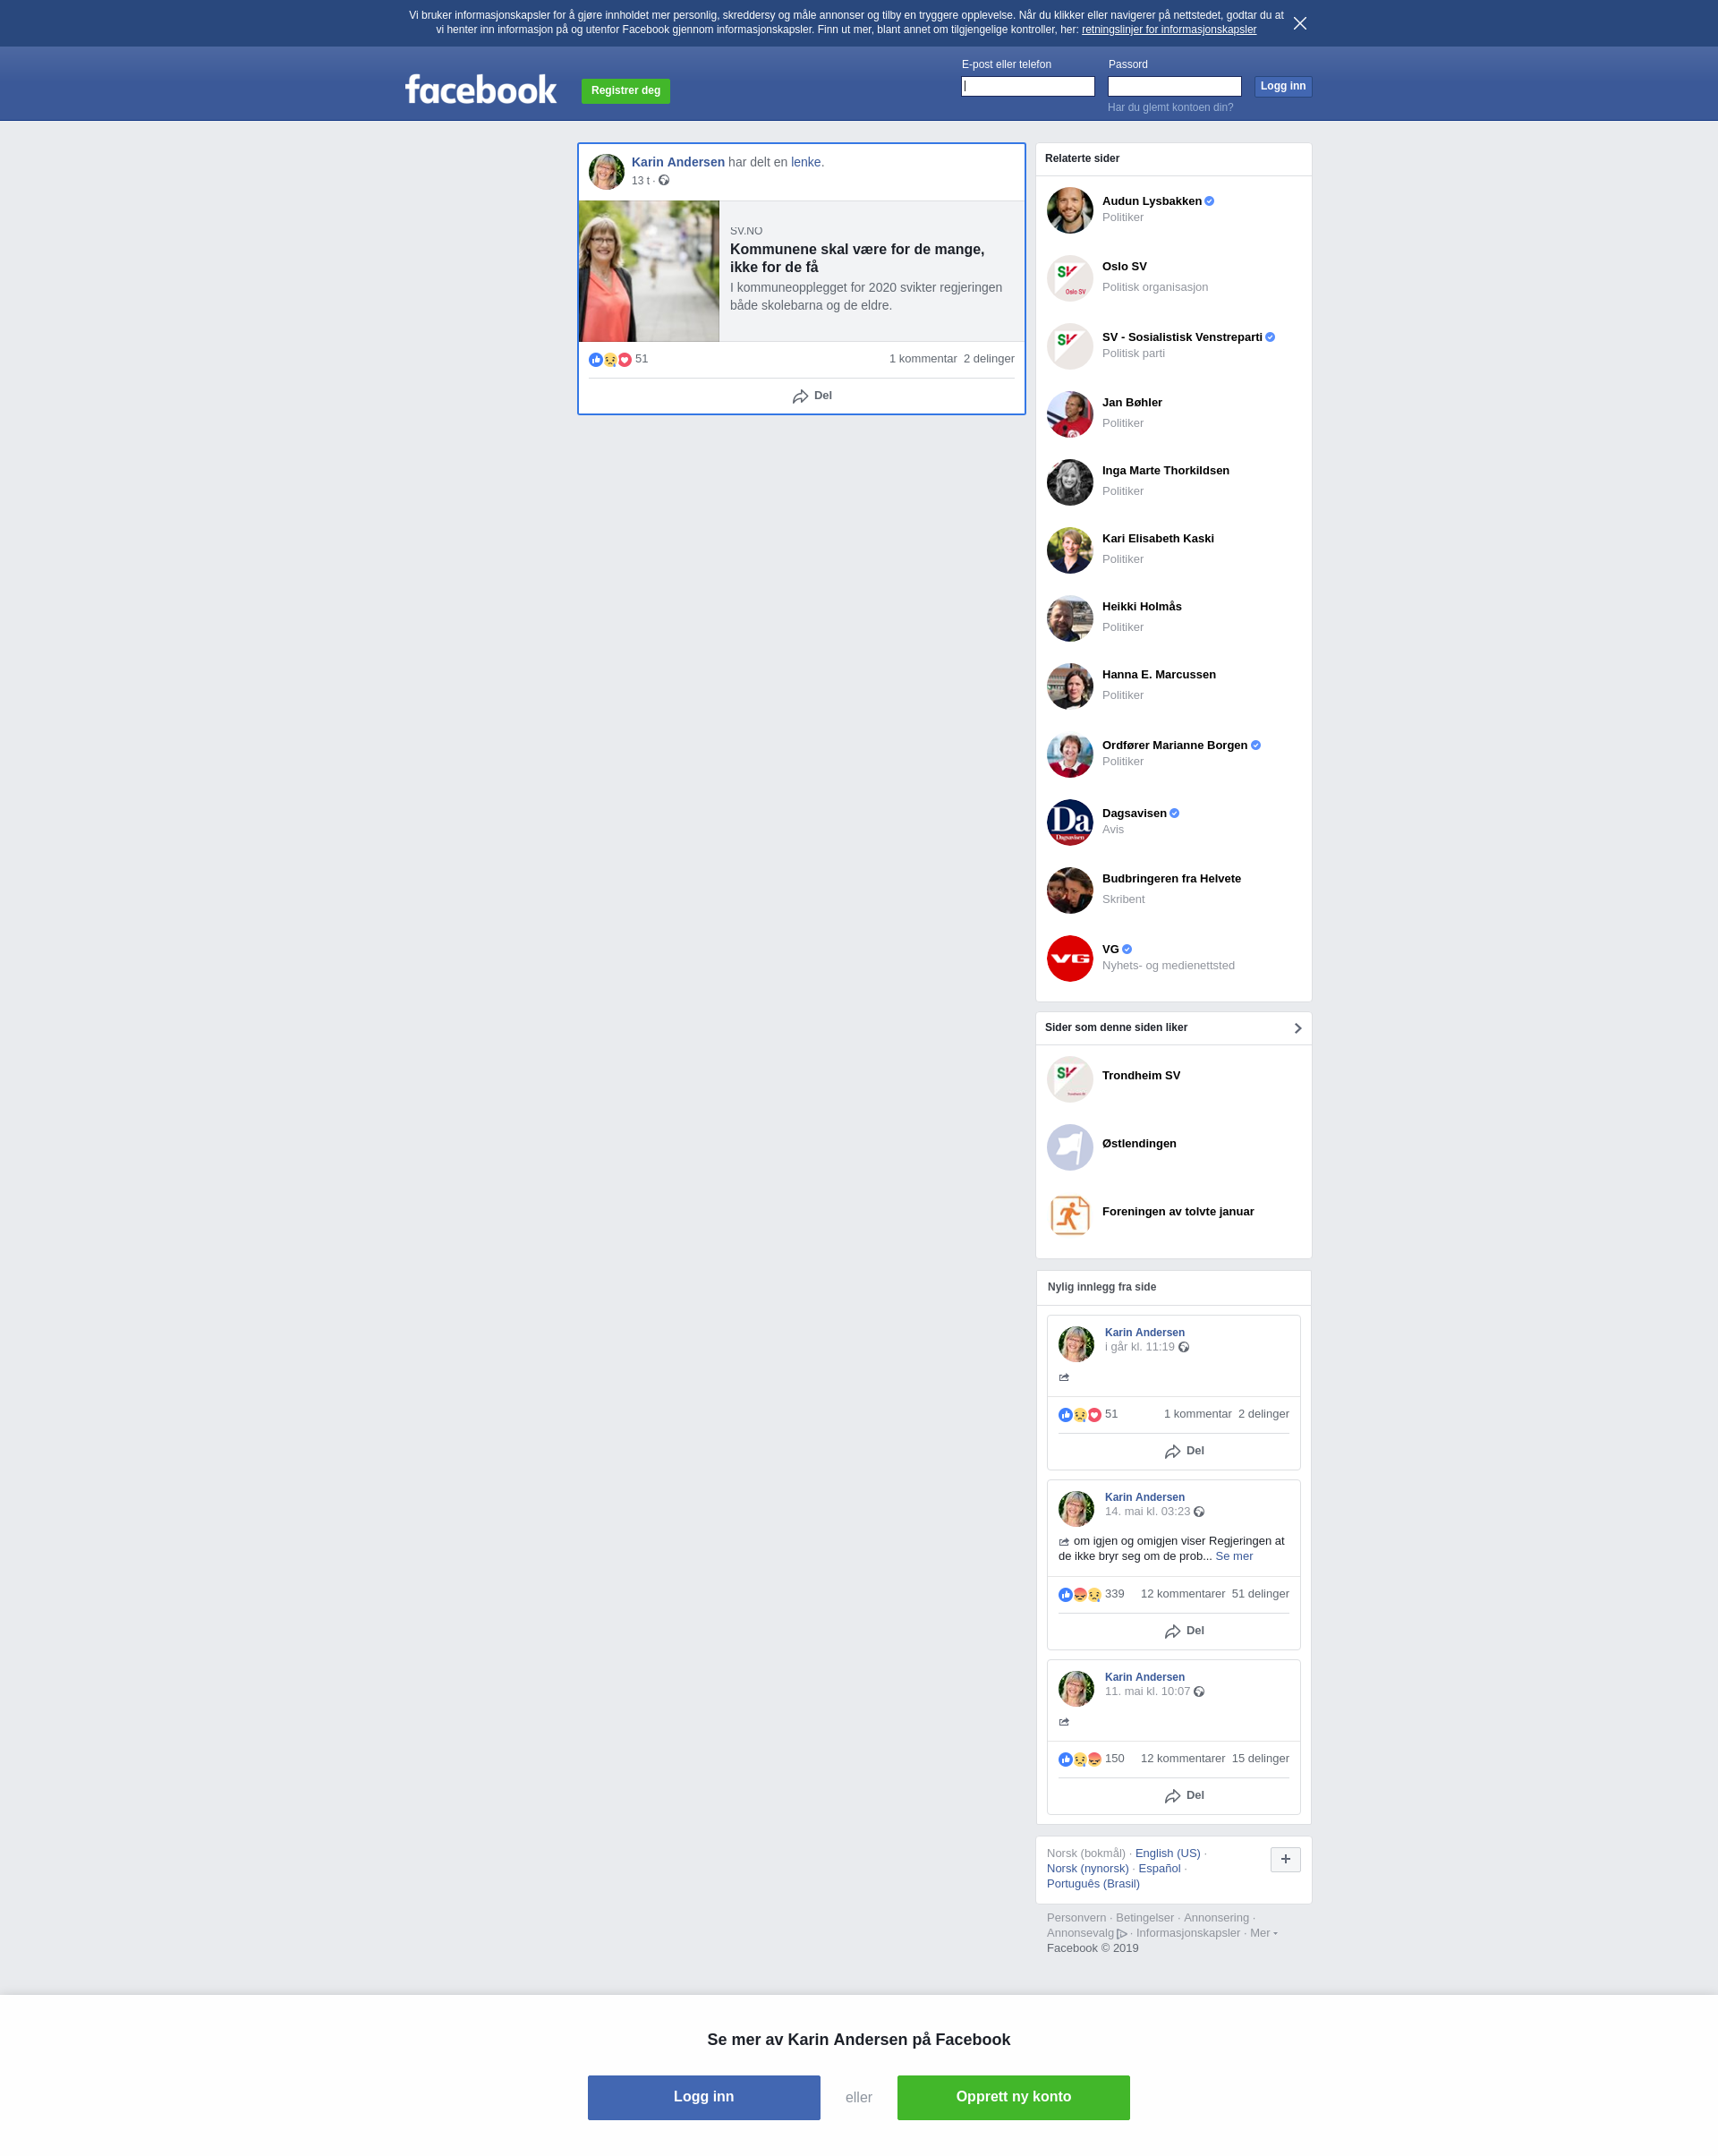Click the green 'Registrer deg' button

pos(625,91)
